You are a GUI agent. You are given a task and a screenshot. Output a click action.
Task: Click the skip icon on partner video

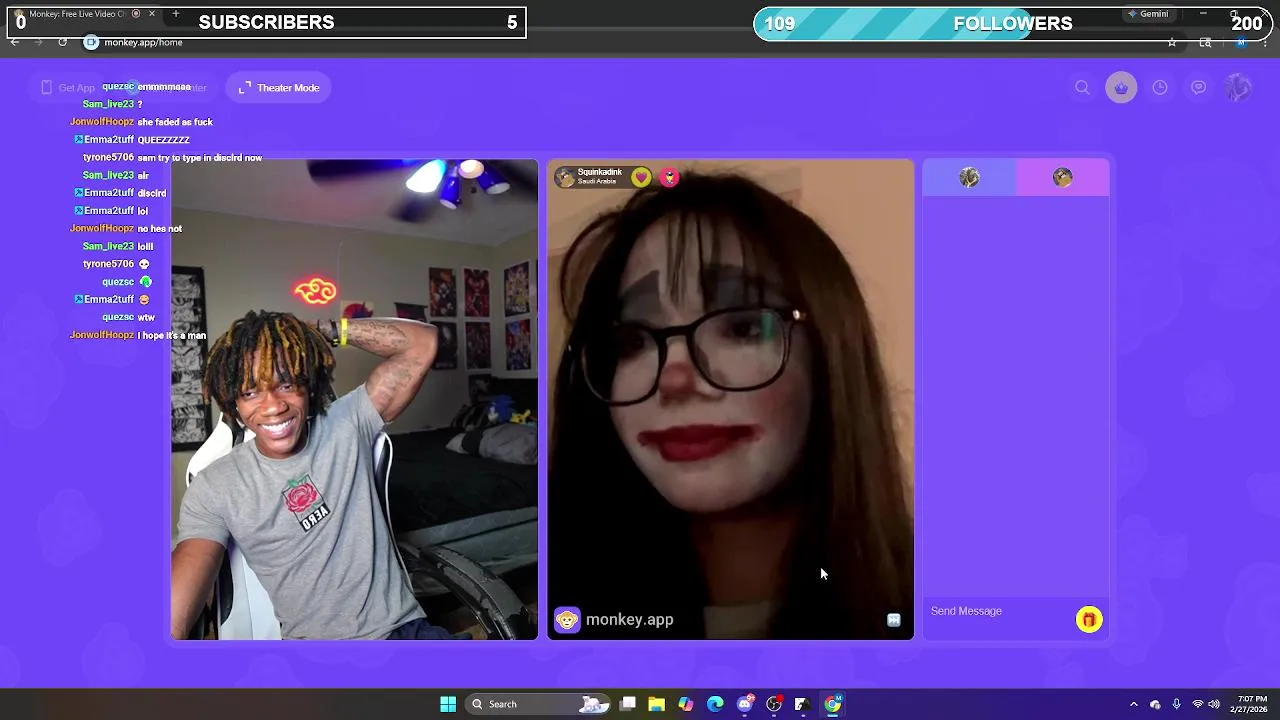894,620
